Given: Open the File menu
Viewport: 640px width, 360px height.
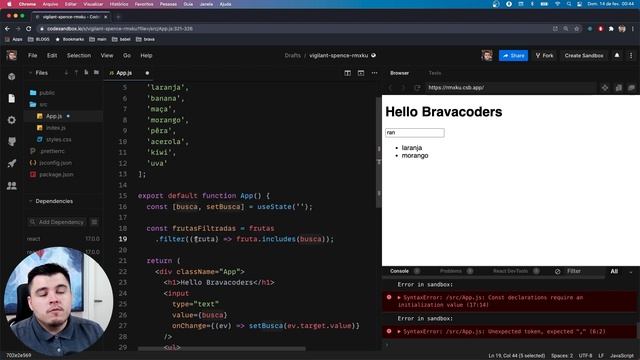Looking at the screenshot, I should click(x=33, y=56).
